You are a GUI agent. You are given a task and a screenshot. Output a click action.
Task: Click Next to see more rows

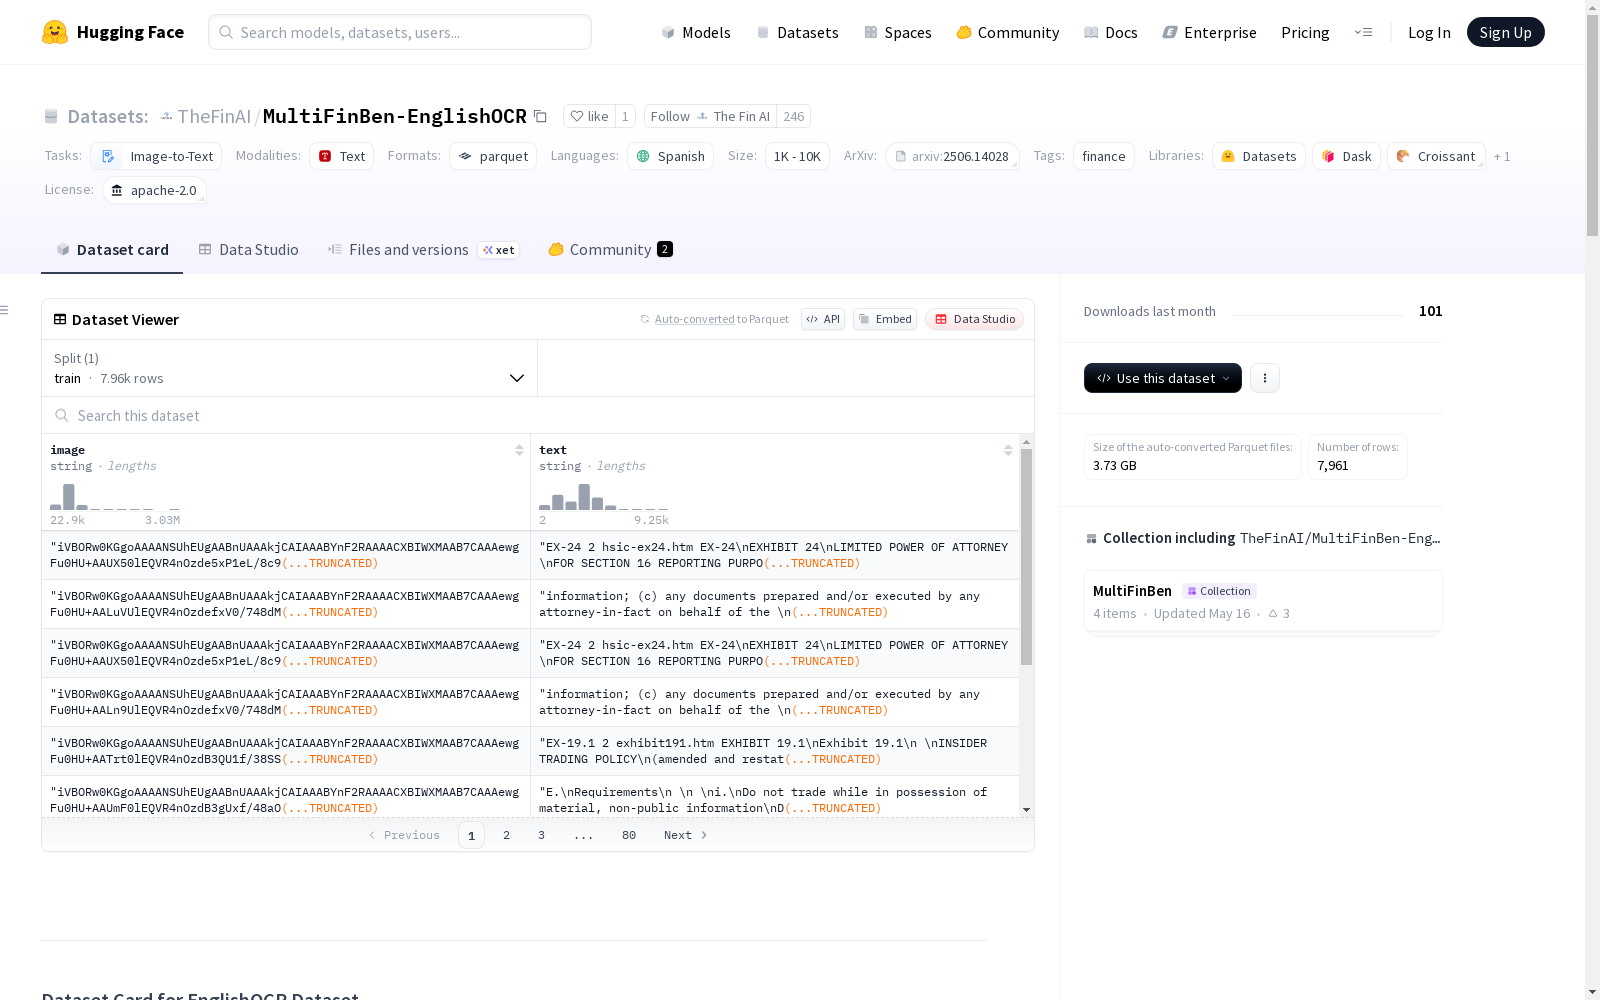(x=686, y=835)
